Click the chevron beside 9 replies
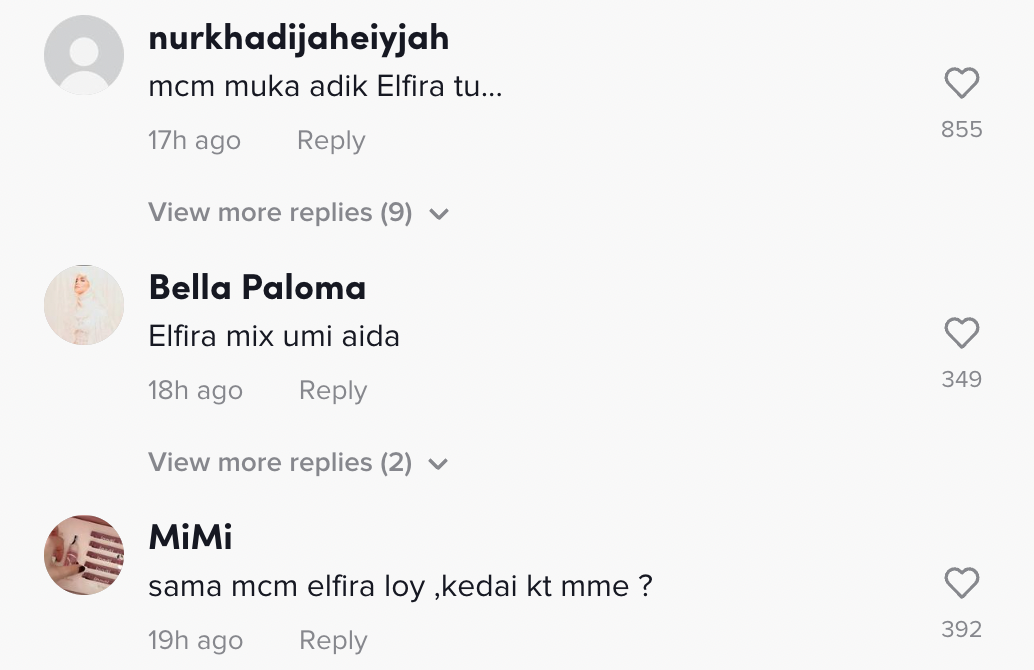Image resolution: width=1034 pixels, height=670 pixels. (x=438, y=214)
